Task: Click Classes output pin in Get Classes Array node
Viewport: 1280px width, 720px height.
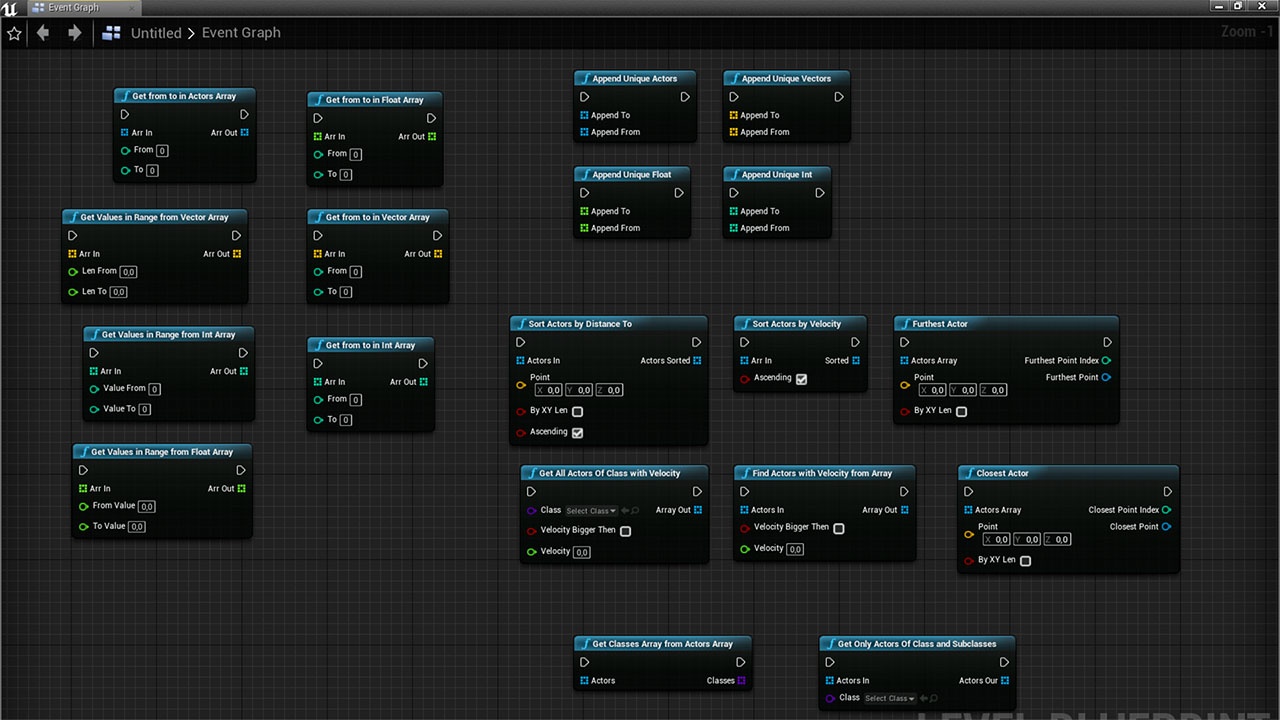Action: pos(741,680)
